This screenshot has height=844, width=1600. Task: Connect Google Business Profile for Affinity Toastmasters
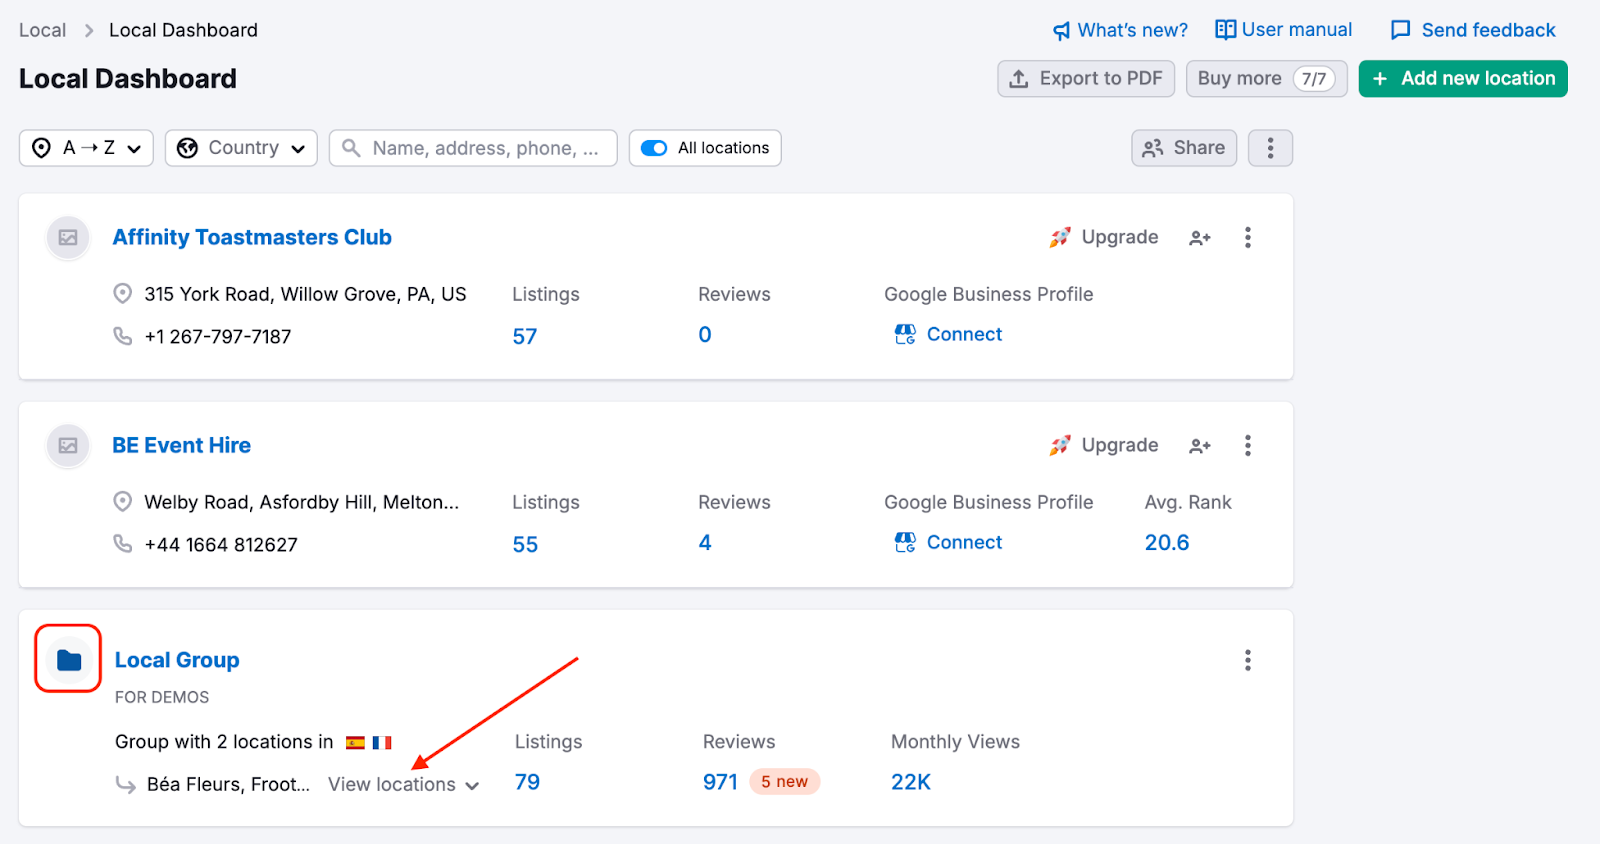click(948, 334)
